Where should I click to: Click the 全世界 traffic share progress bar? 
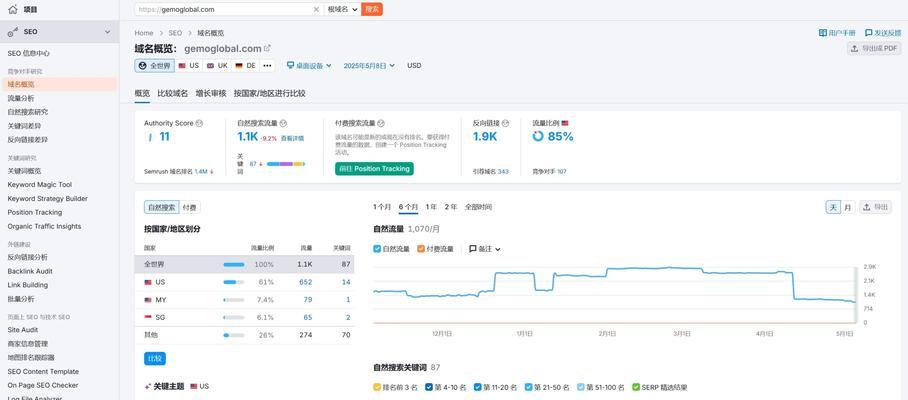(x=233, y=265)
